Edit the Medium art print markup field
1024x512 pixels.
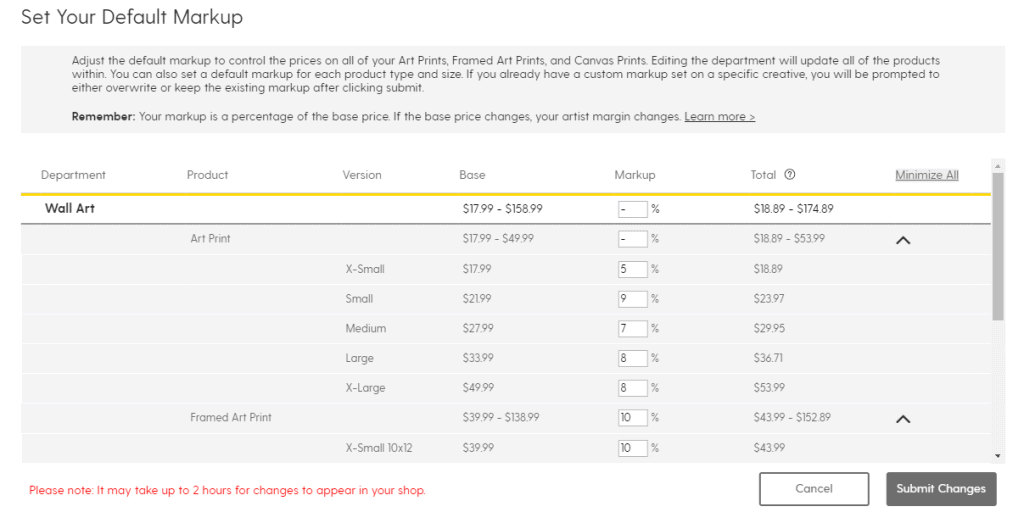coord(632,328)
